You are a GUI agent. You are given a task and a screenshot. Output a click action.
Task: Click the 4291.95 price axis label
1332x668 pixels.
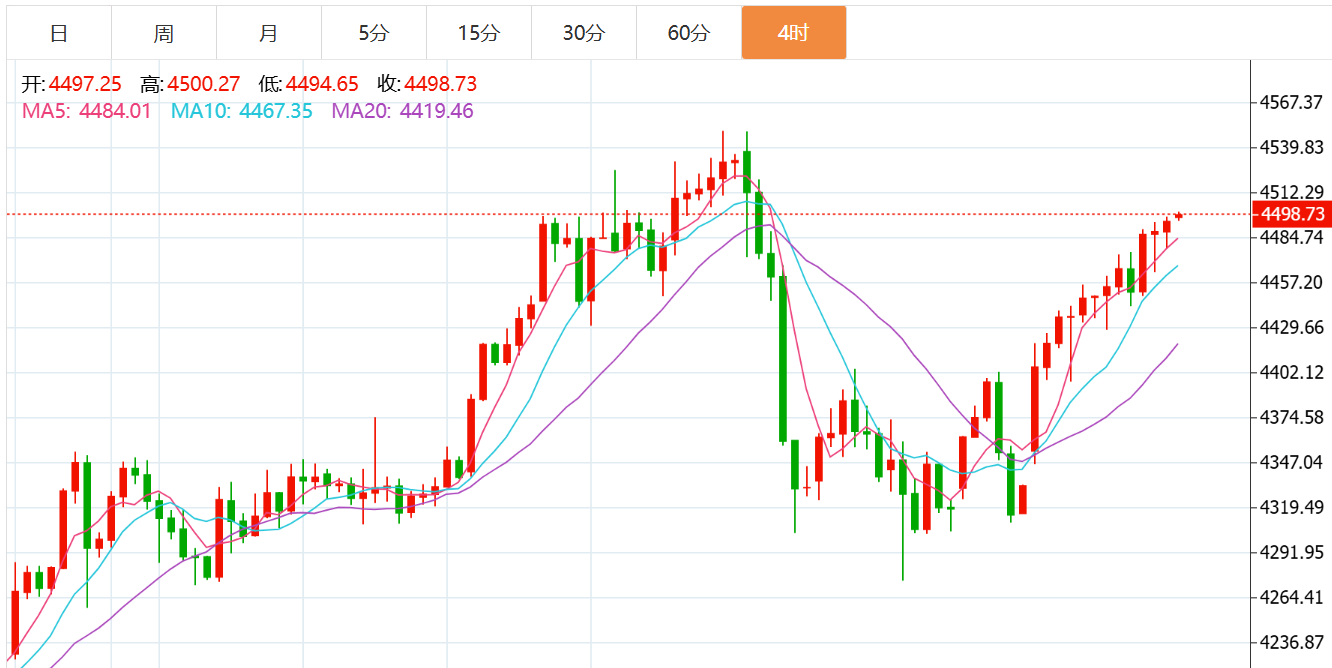(1292, 552)
